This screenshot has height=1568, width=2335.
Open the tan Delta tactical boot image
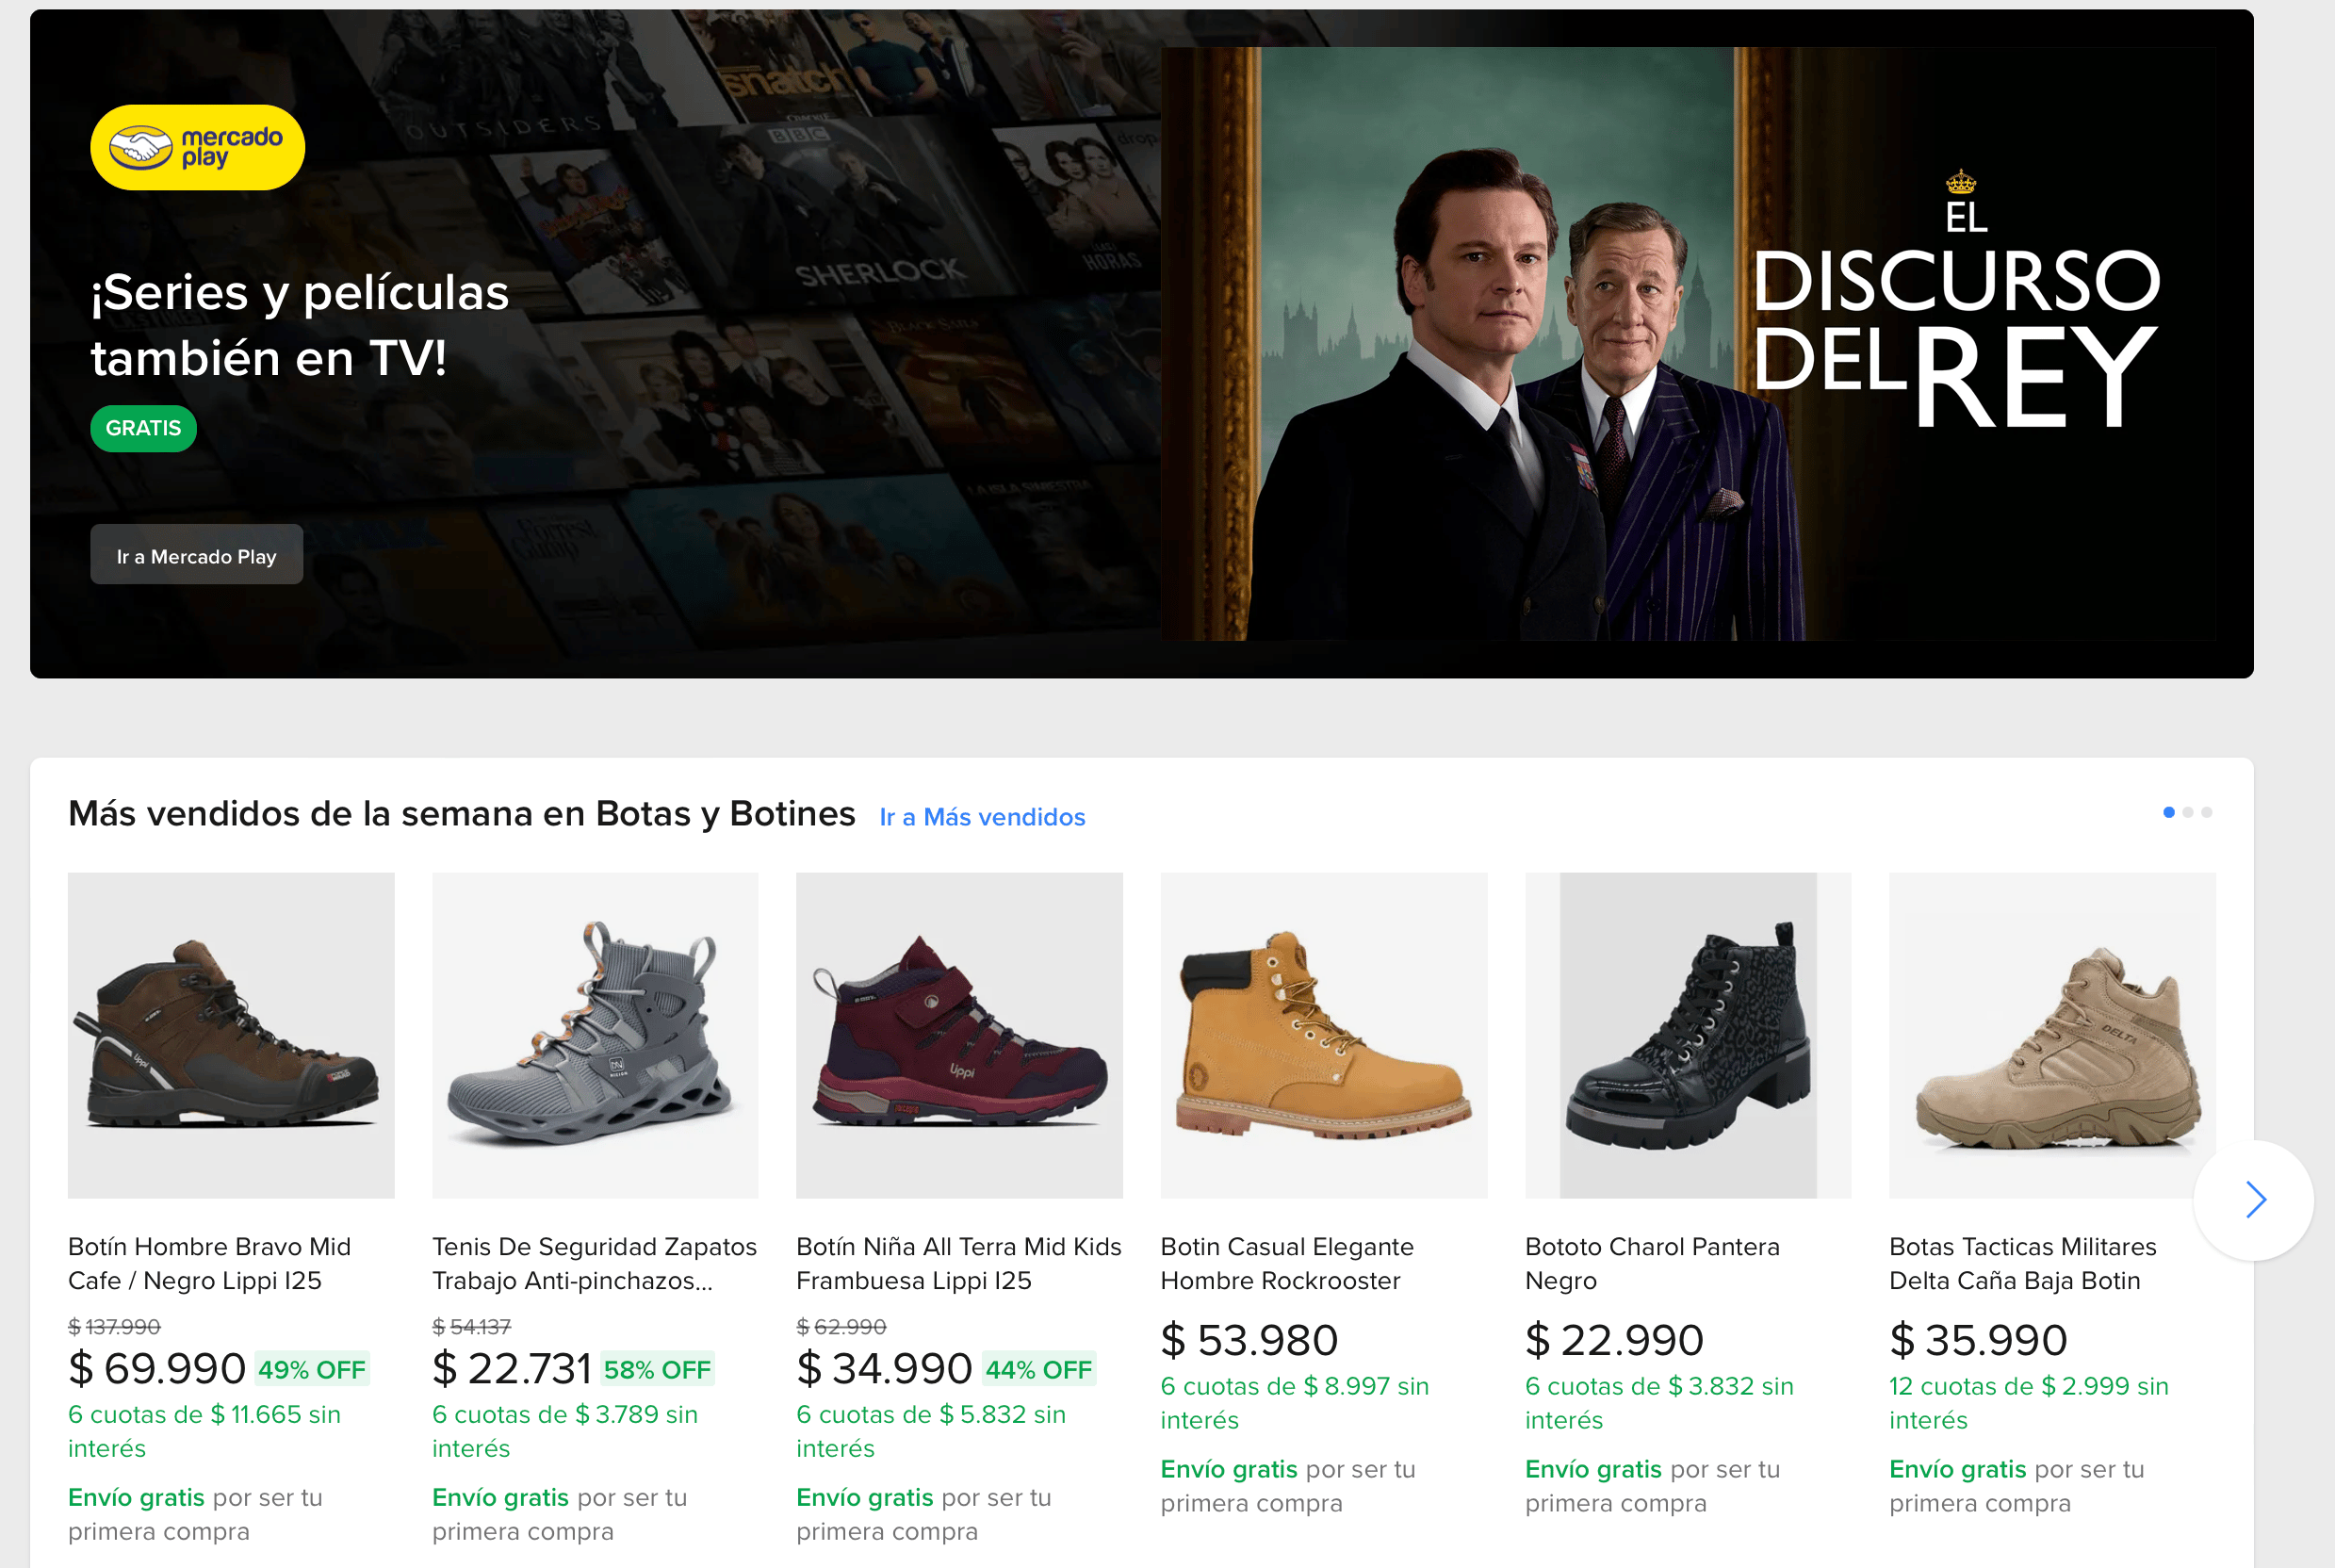coord(2051,1035)
